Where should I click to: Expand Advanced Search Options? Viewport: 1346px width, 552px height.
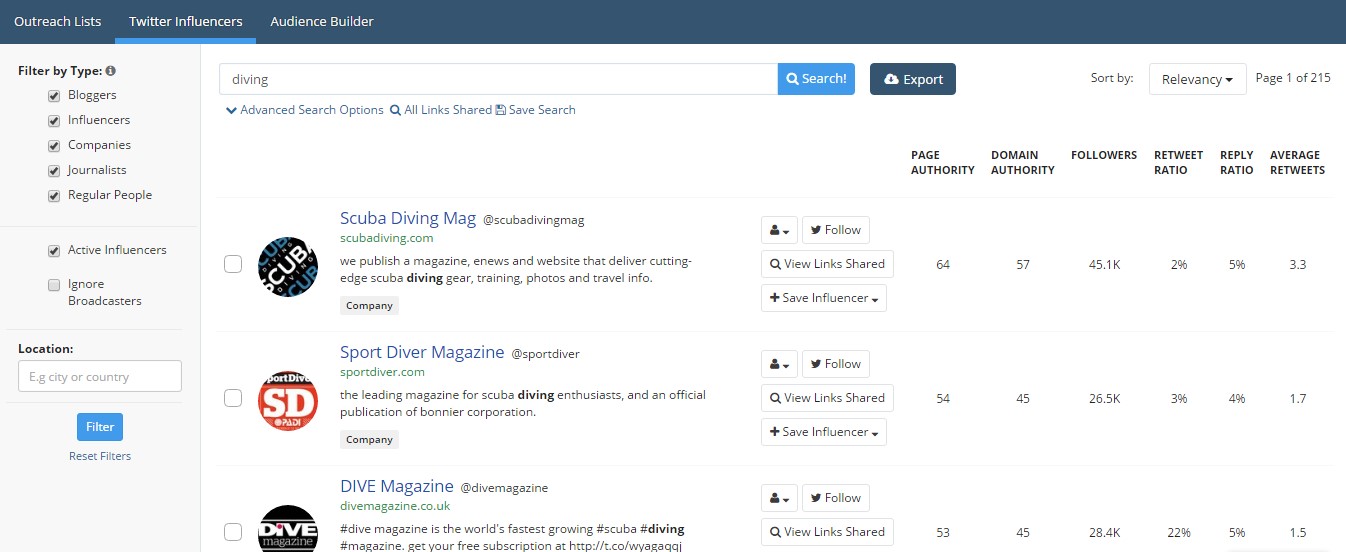(305, 110)
